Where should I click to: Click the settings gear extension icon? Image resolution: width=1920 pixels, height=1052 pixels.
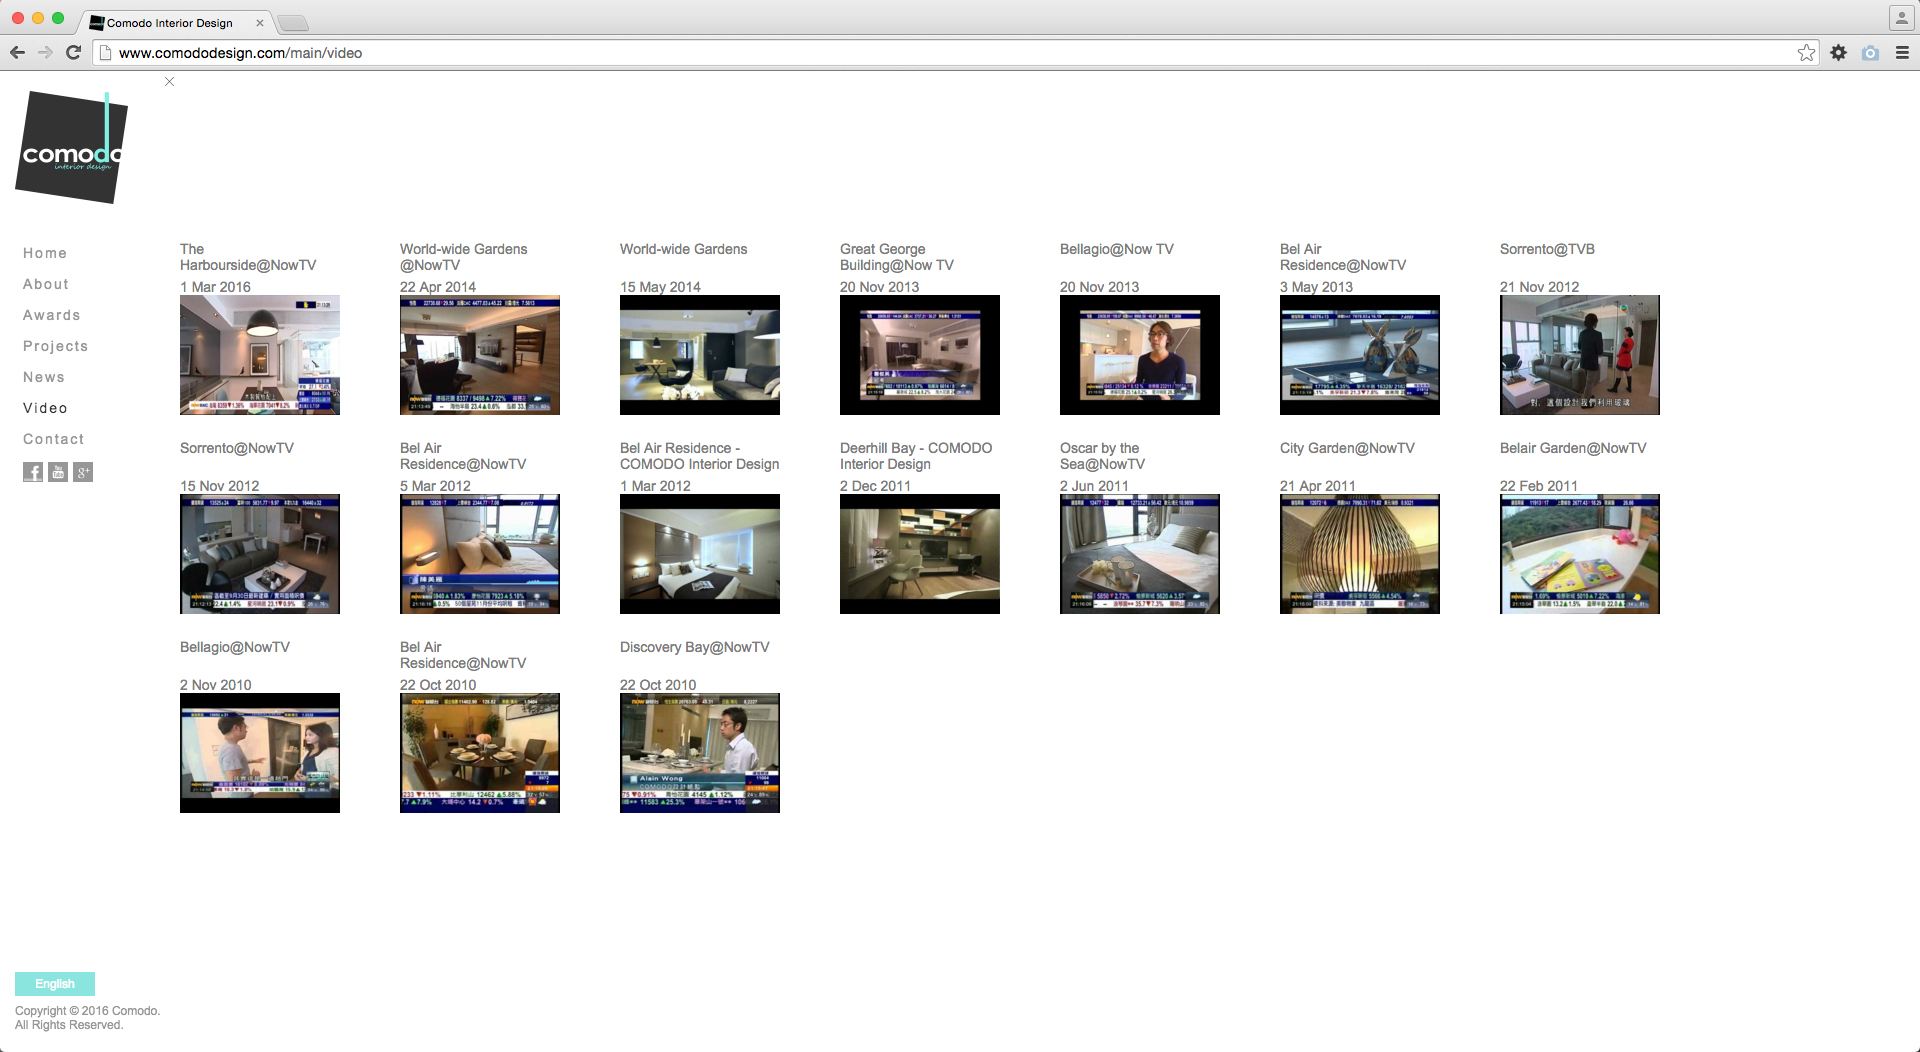click(1838, 53)
